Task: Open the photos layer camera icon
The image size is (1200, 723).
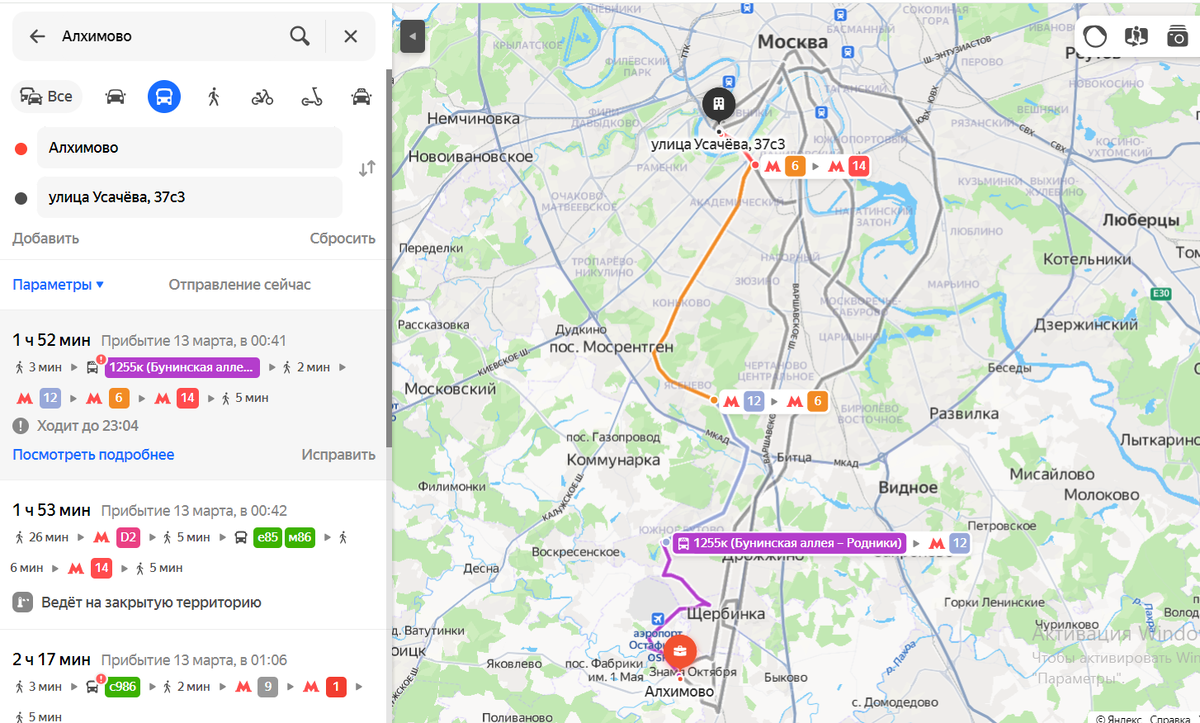Action: [x=1178, y=36]
